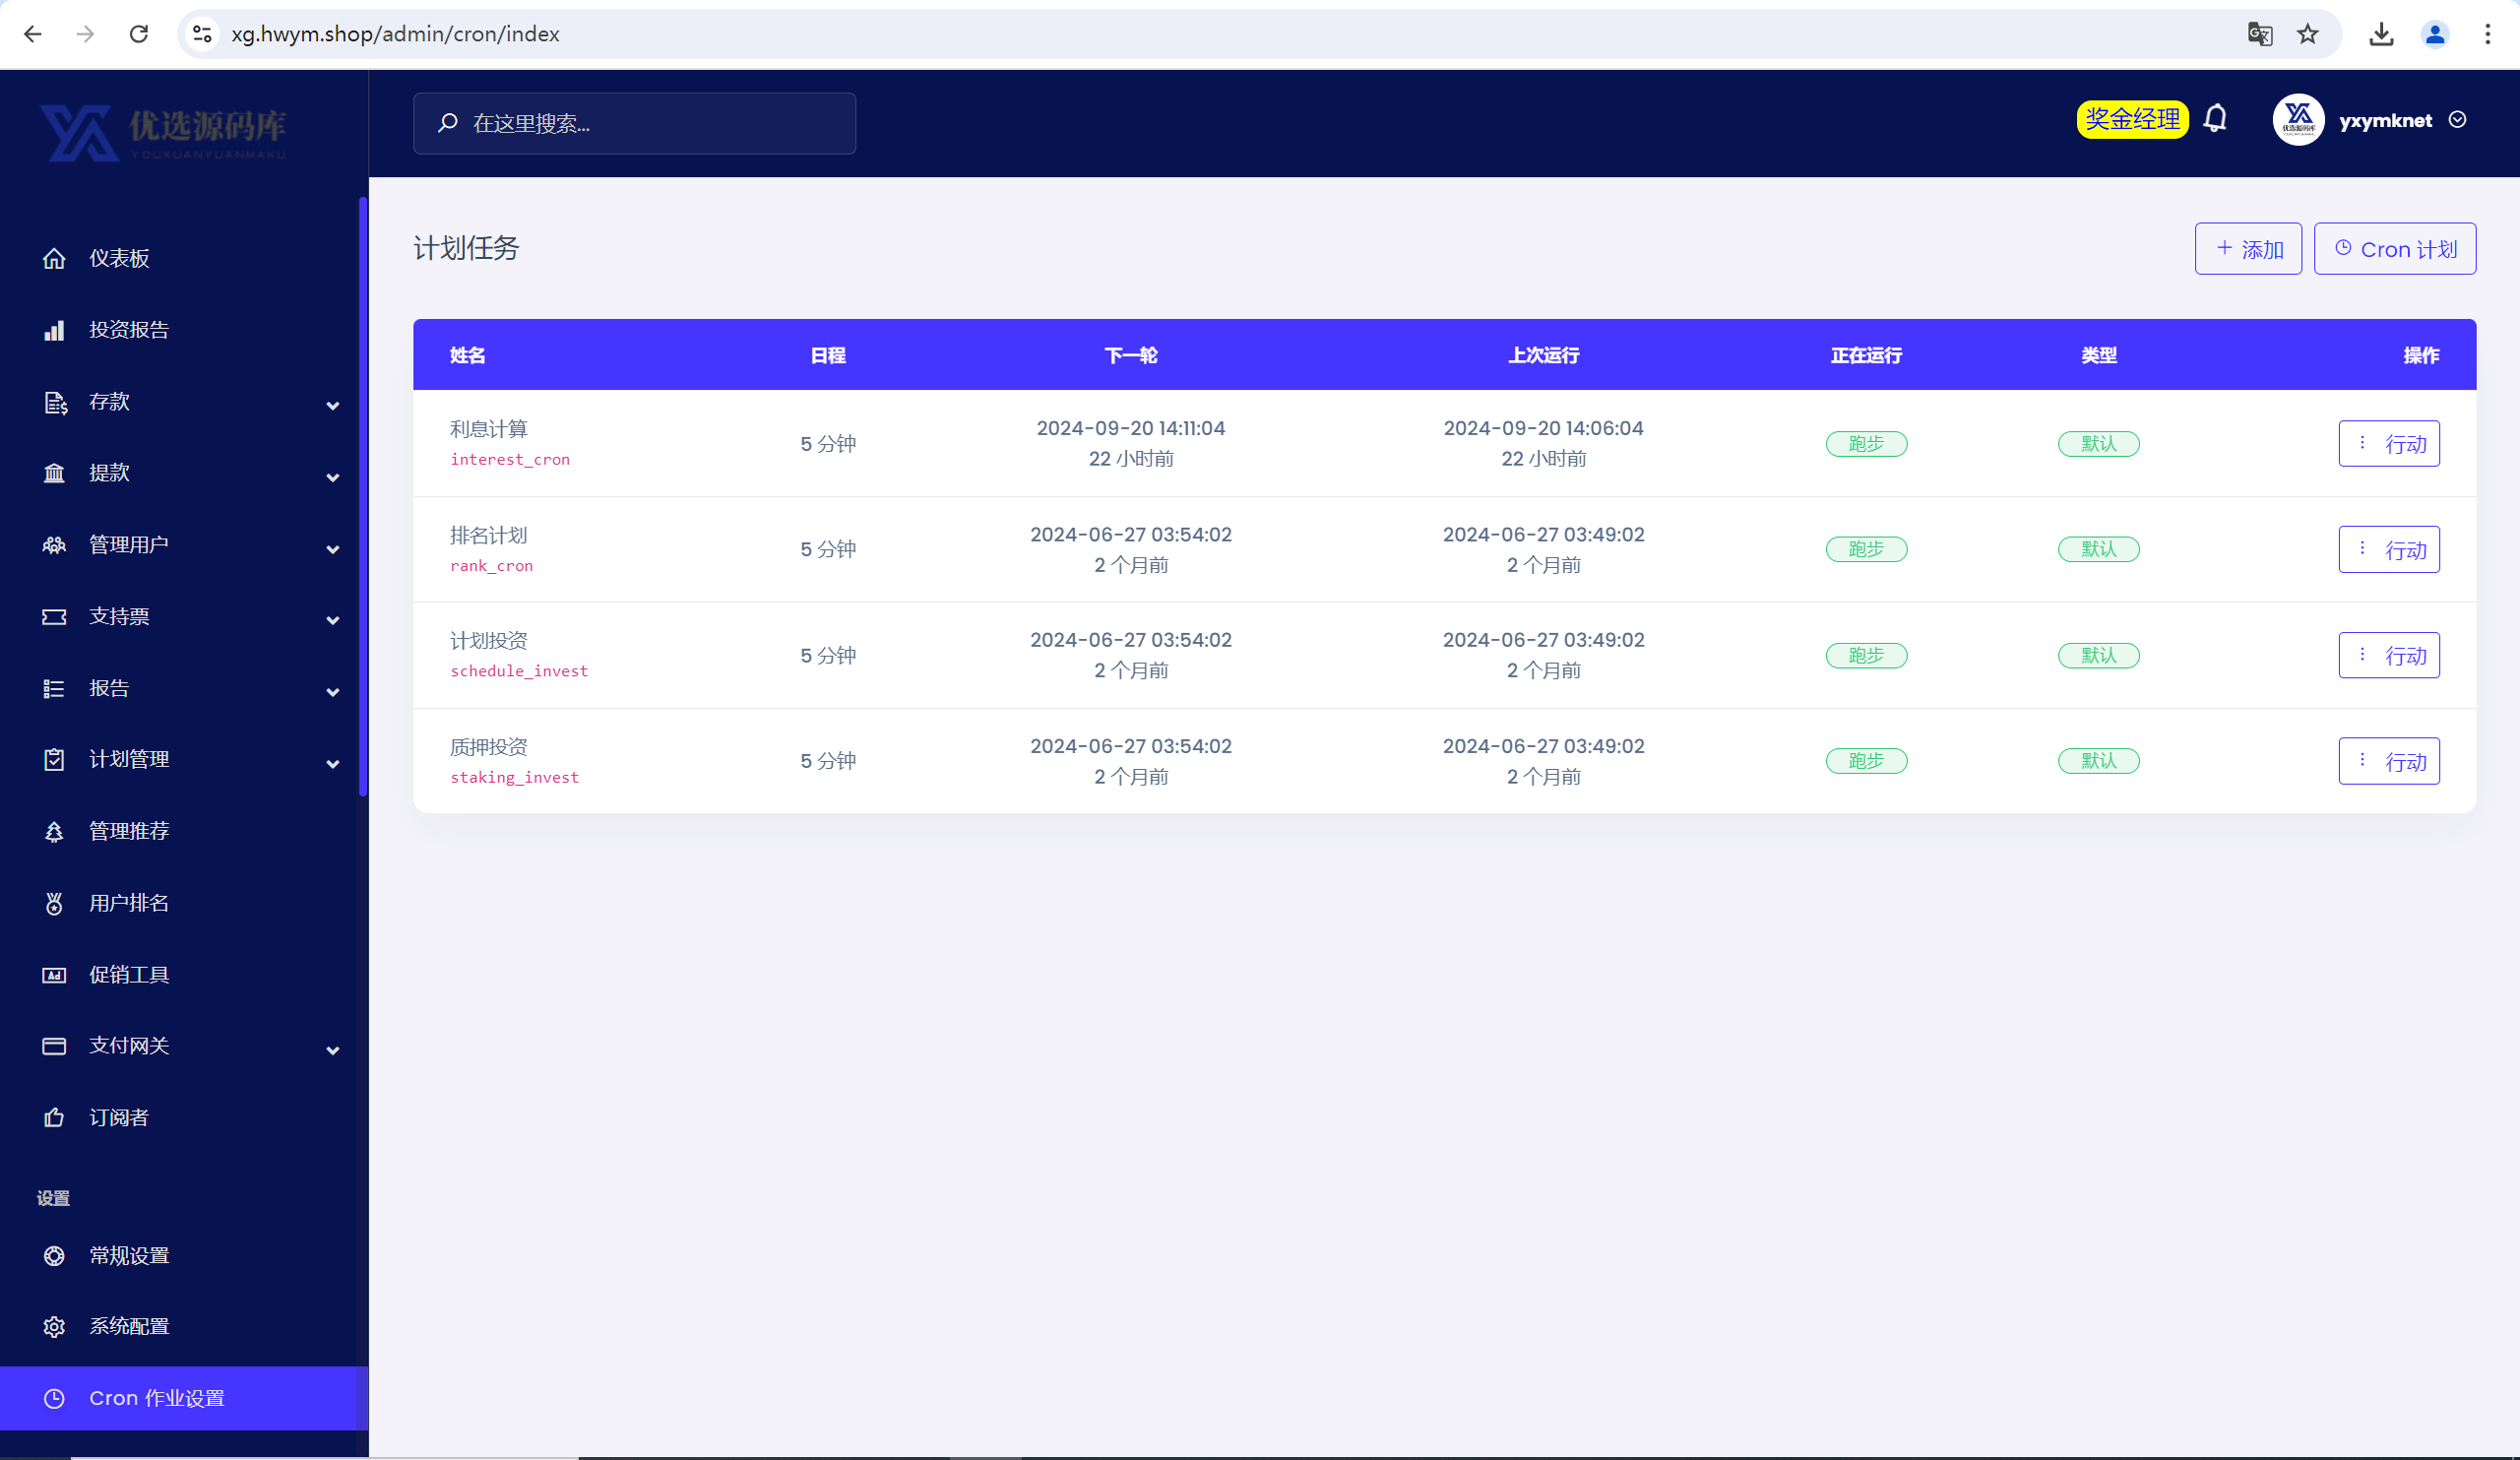
Task: Click the 在这里搜索 search field
Action: click(x=634, y=123)
